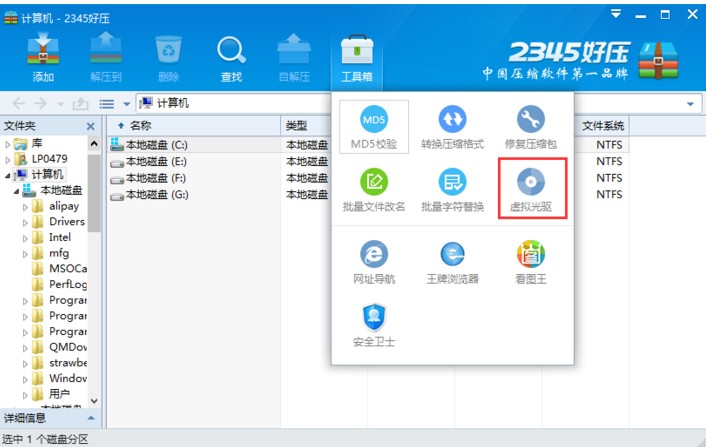The width and height of the screenshot is (706, 447).
Task: Click the folder tree scrollbar thumb
Action: [94, 194]
